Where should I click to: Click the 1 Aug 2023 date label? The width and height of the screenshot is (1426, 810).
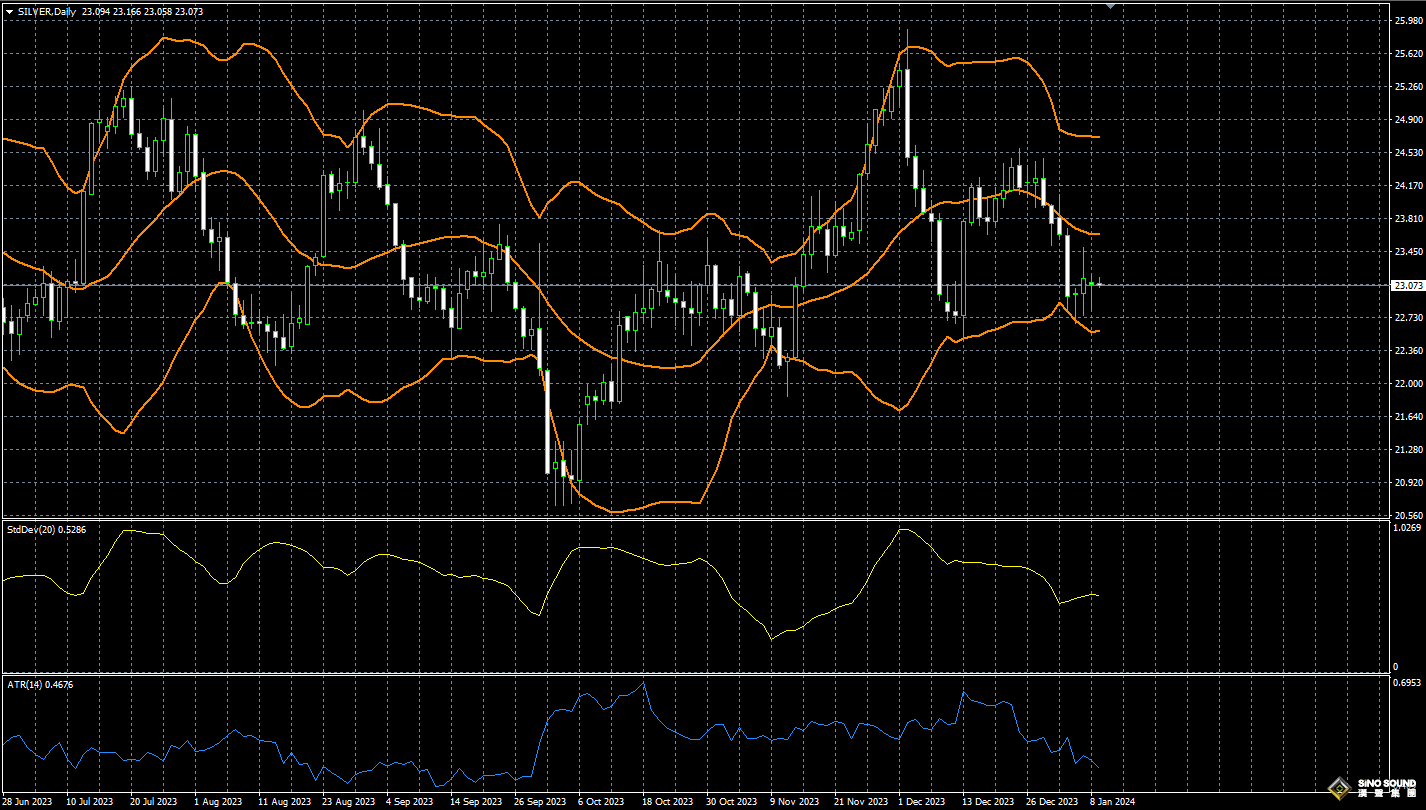218,802
